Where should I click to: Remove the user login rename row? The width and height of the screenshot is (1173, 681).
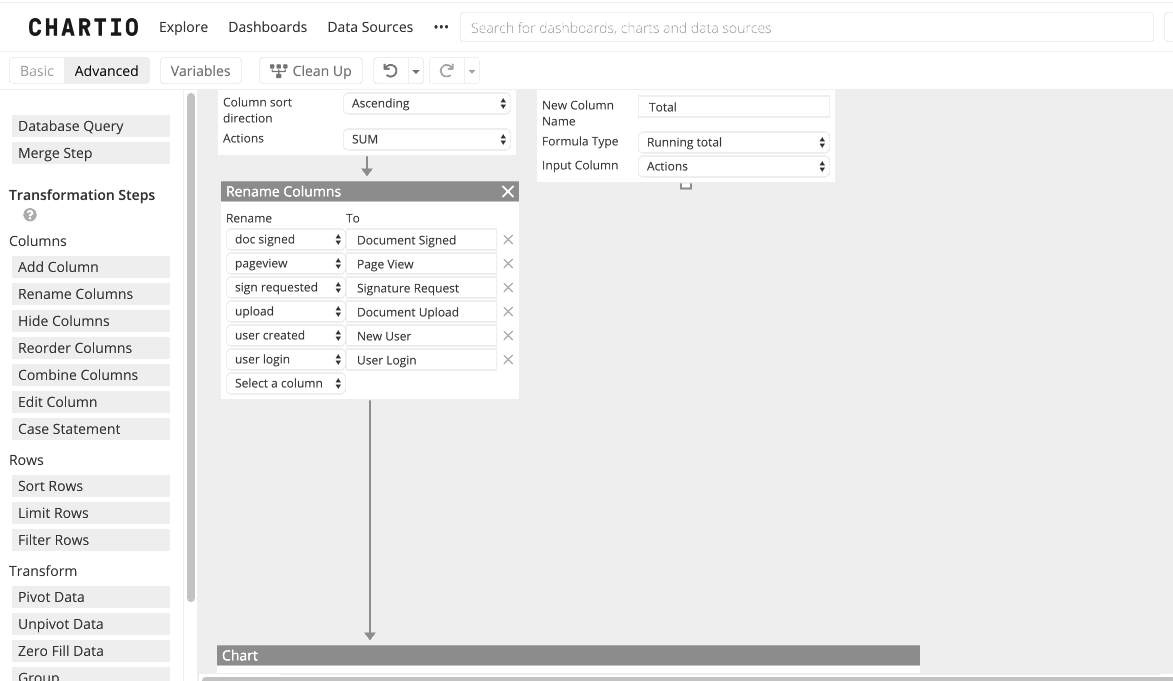pyautogui.click(x=508, y=359)
